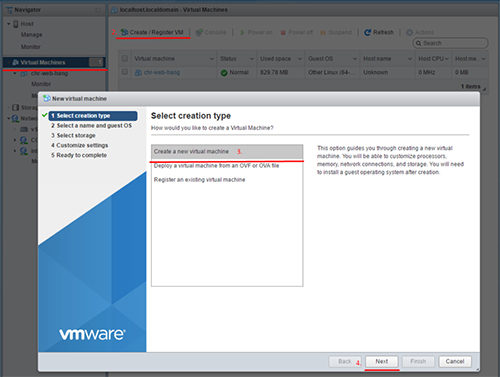500x377 pixels.
Task: Click the Storage icon in Navigator
Action: pyautogui.click(x=16, y=107)
